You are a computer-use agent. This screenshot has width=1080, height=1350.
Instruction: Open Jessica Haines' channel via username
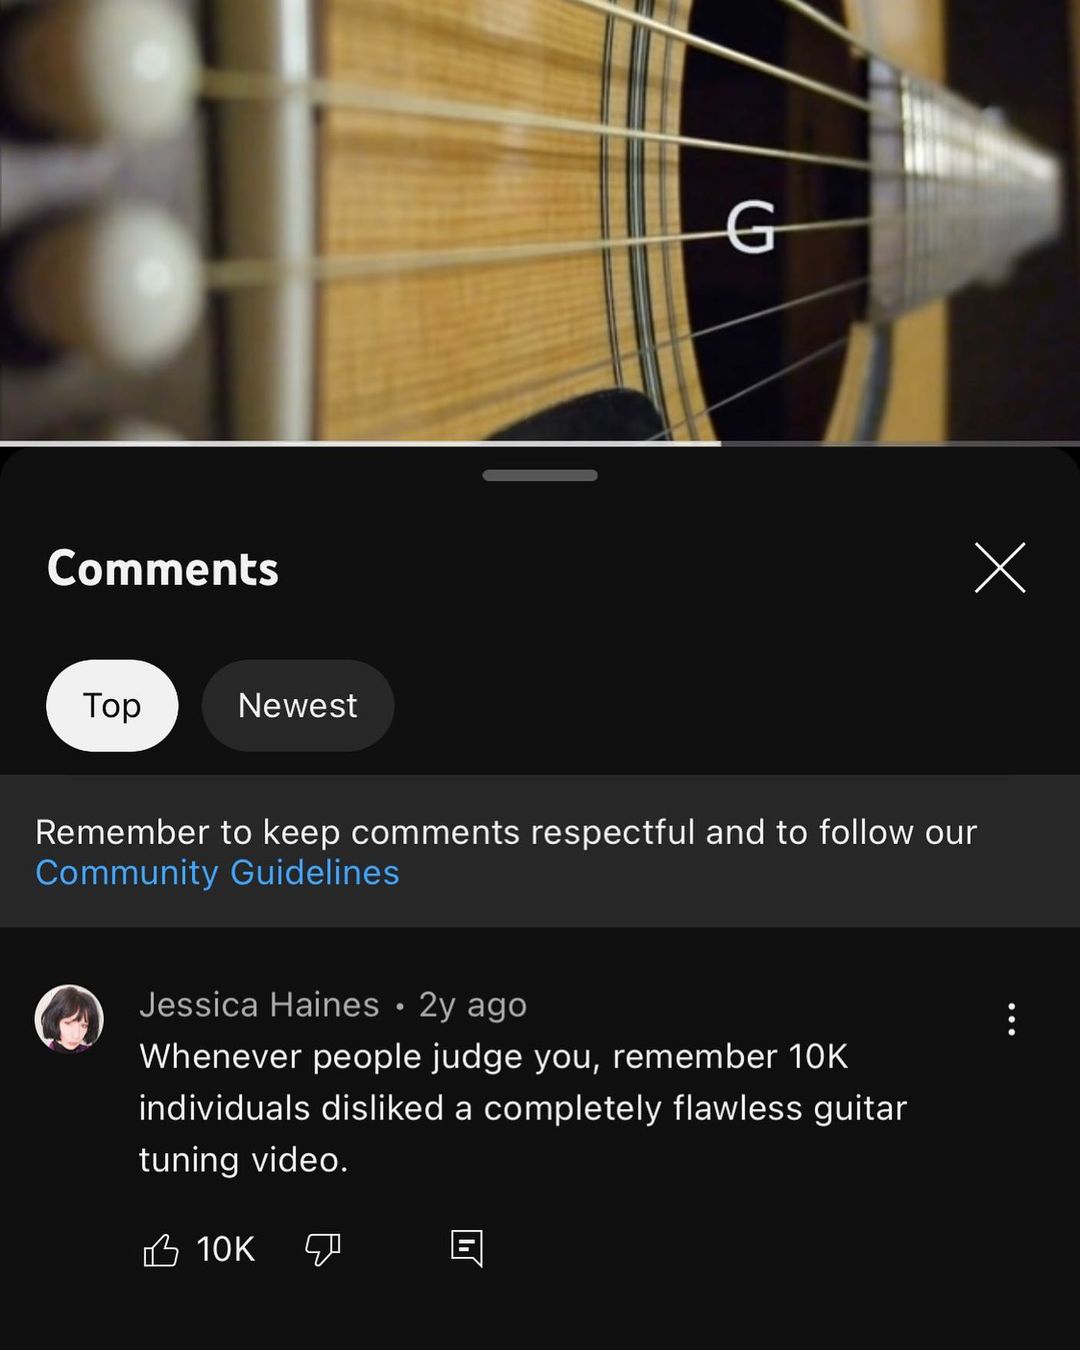coord(259,1005)
